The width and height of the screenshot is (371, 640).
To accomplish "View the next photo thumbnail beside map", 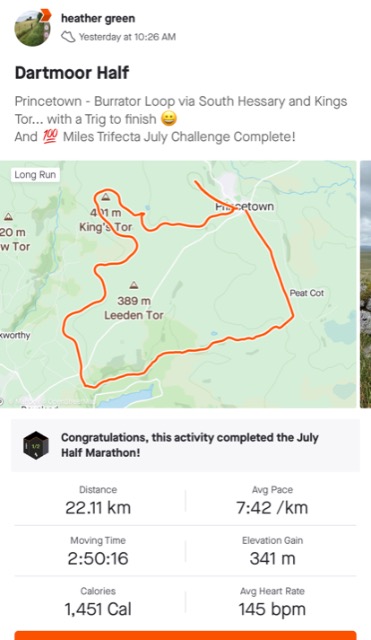I will 365,284.
